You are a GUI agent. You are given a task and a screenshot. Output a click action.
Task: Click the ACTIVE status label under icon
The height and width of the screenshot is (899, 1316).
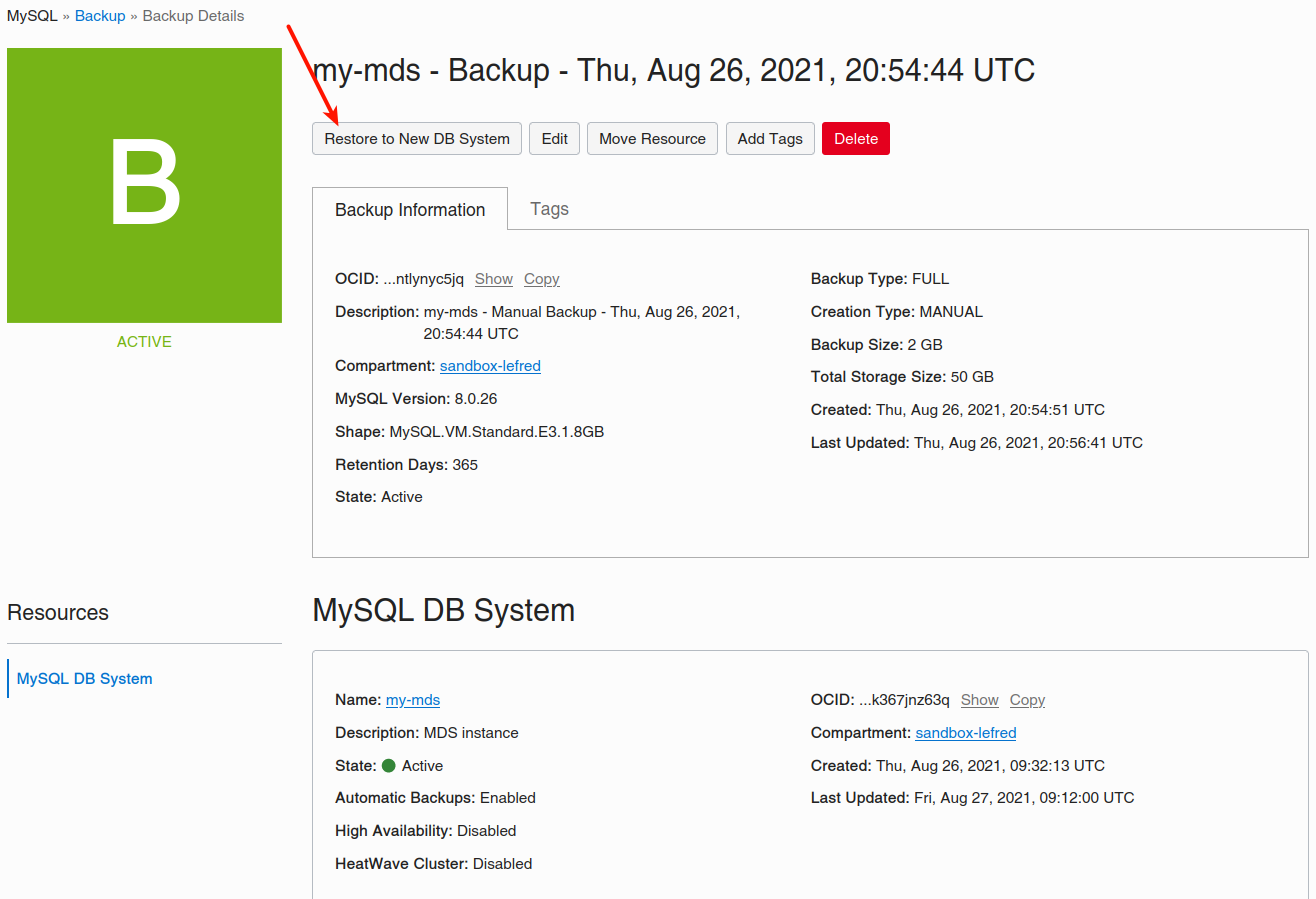(x=144, y=342)
